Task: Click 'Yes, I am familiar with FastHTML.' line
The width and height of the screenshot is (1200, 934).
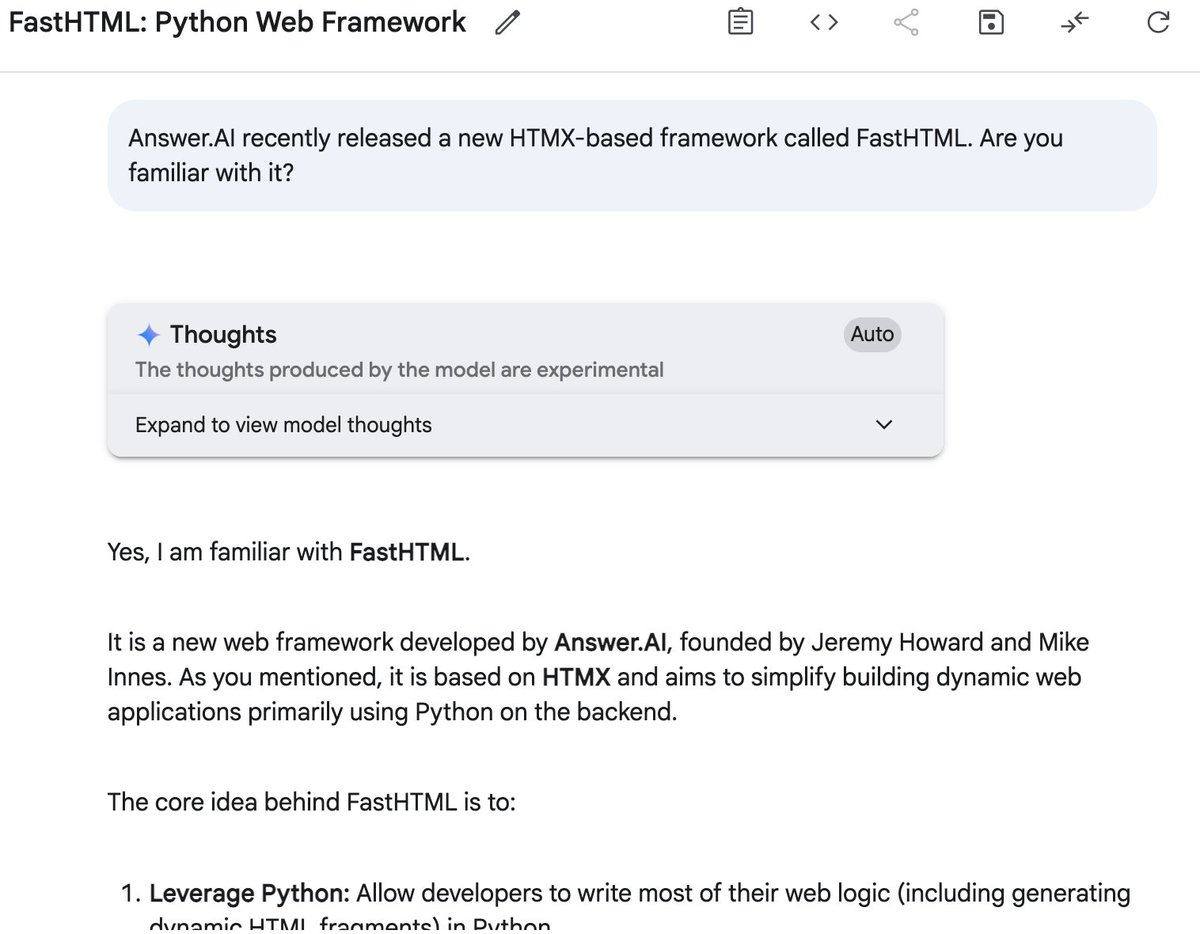Action: coord(289,552)
